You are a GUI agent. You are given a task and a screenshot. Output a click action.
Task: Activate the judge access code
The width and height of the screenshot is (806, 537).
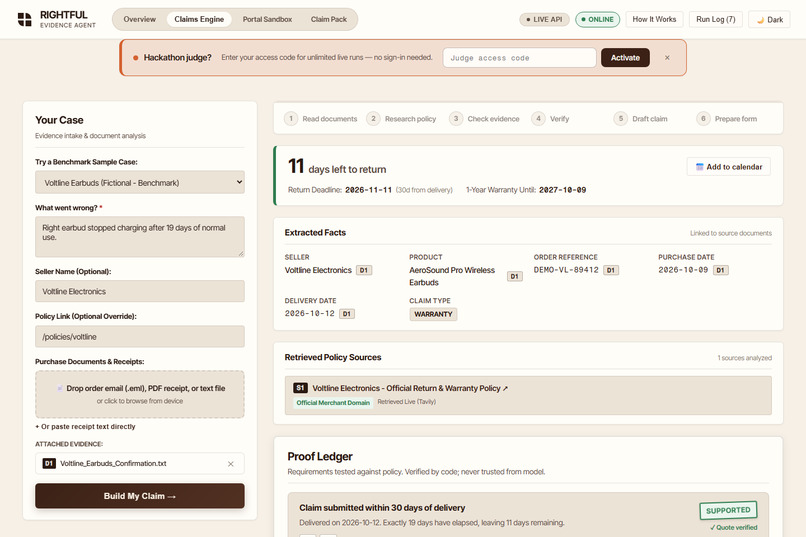[625, 58]
